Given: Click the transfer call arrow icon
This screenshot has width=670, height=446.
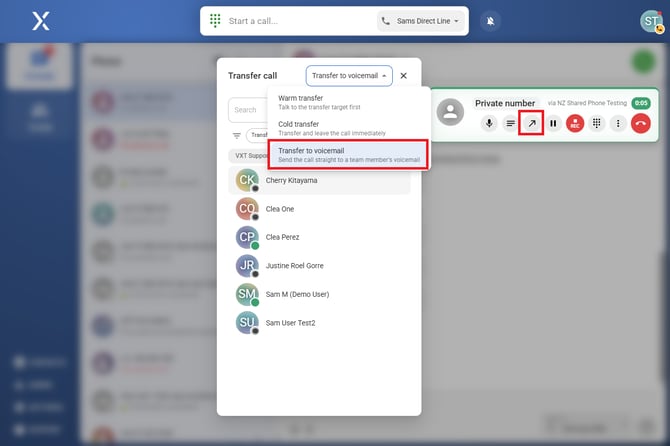Looking at the screenshot, I should pyautogui.click(x=532, y=123).
